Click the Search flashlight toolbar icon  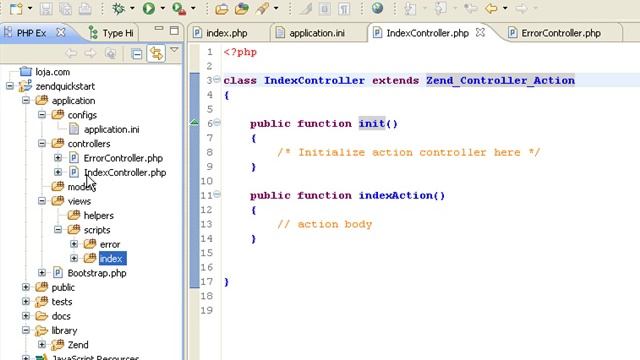[x=262, y=8]
